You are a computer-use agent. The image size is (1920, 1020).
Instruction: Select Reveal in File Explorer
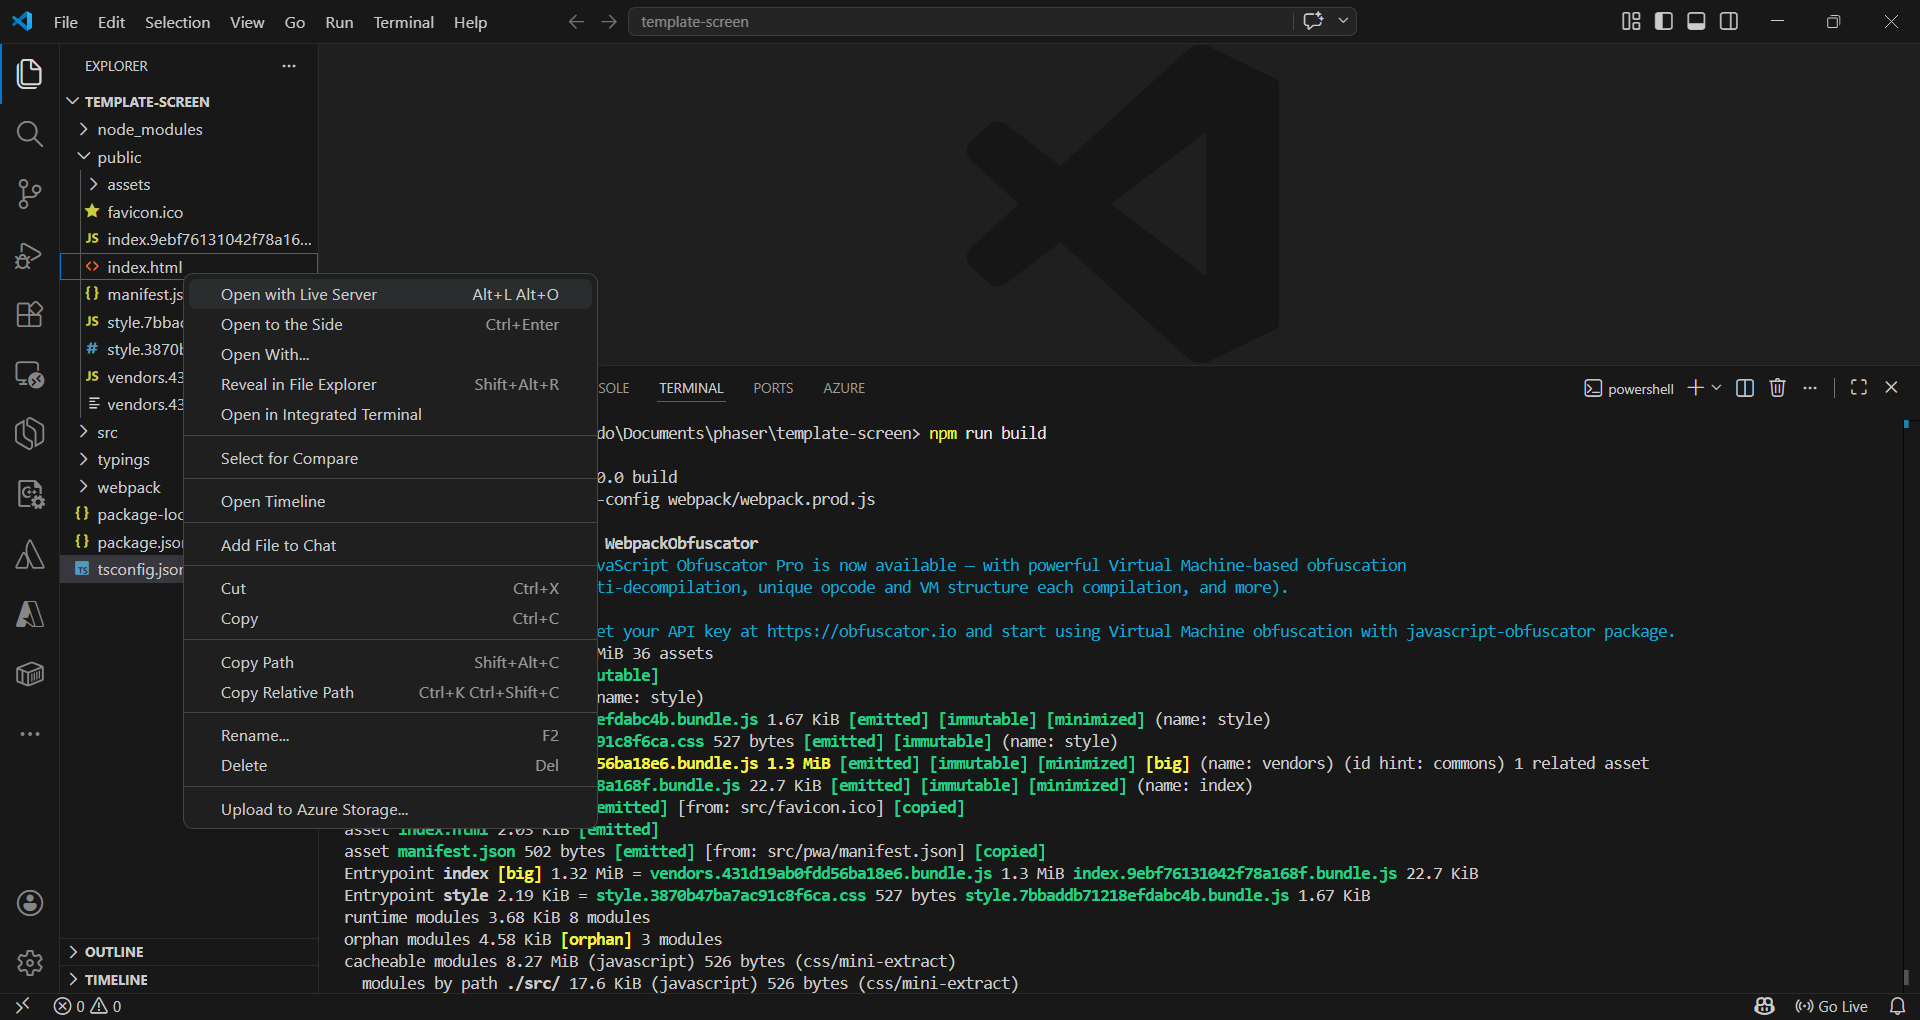(x=390, y=384)
